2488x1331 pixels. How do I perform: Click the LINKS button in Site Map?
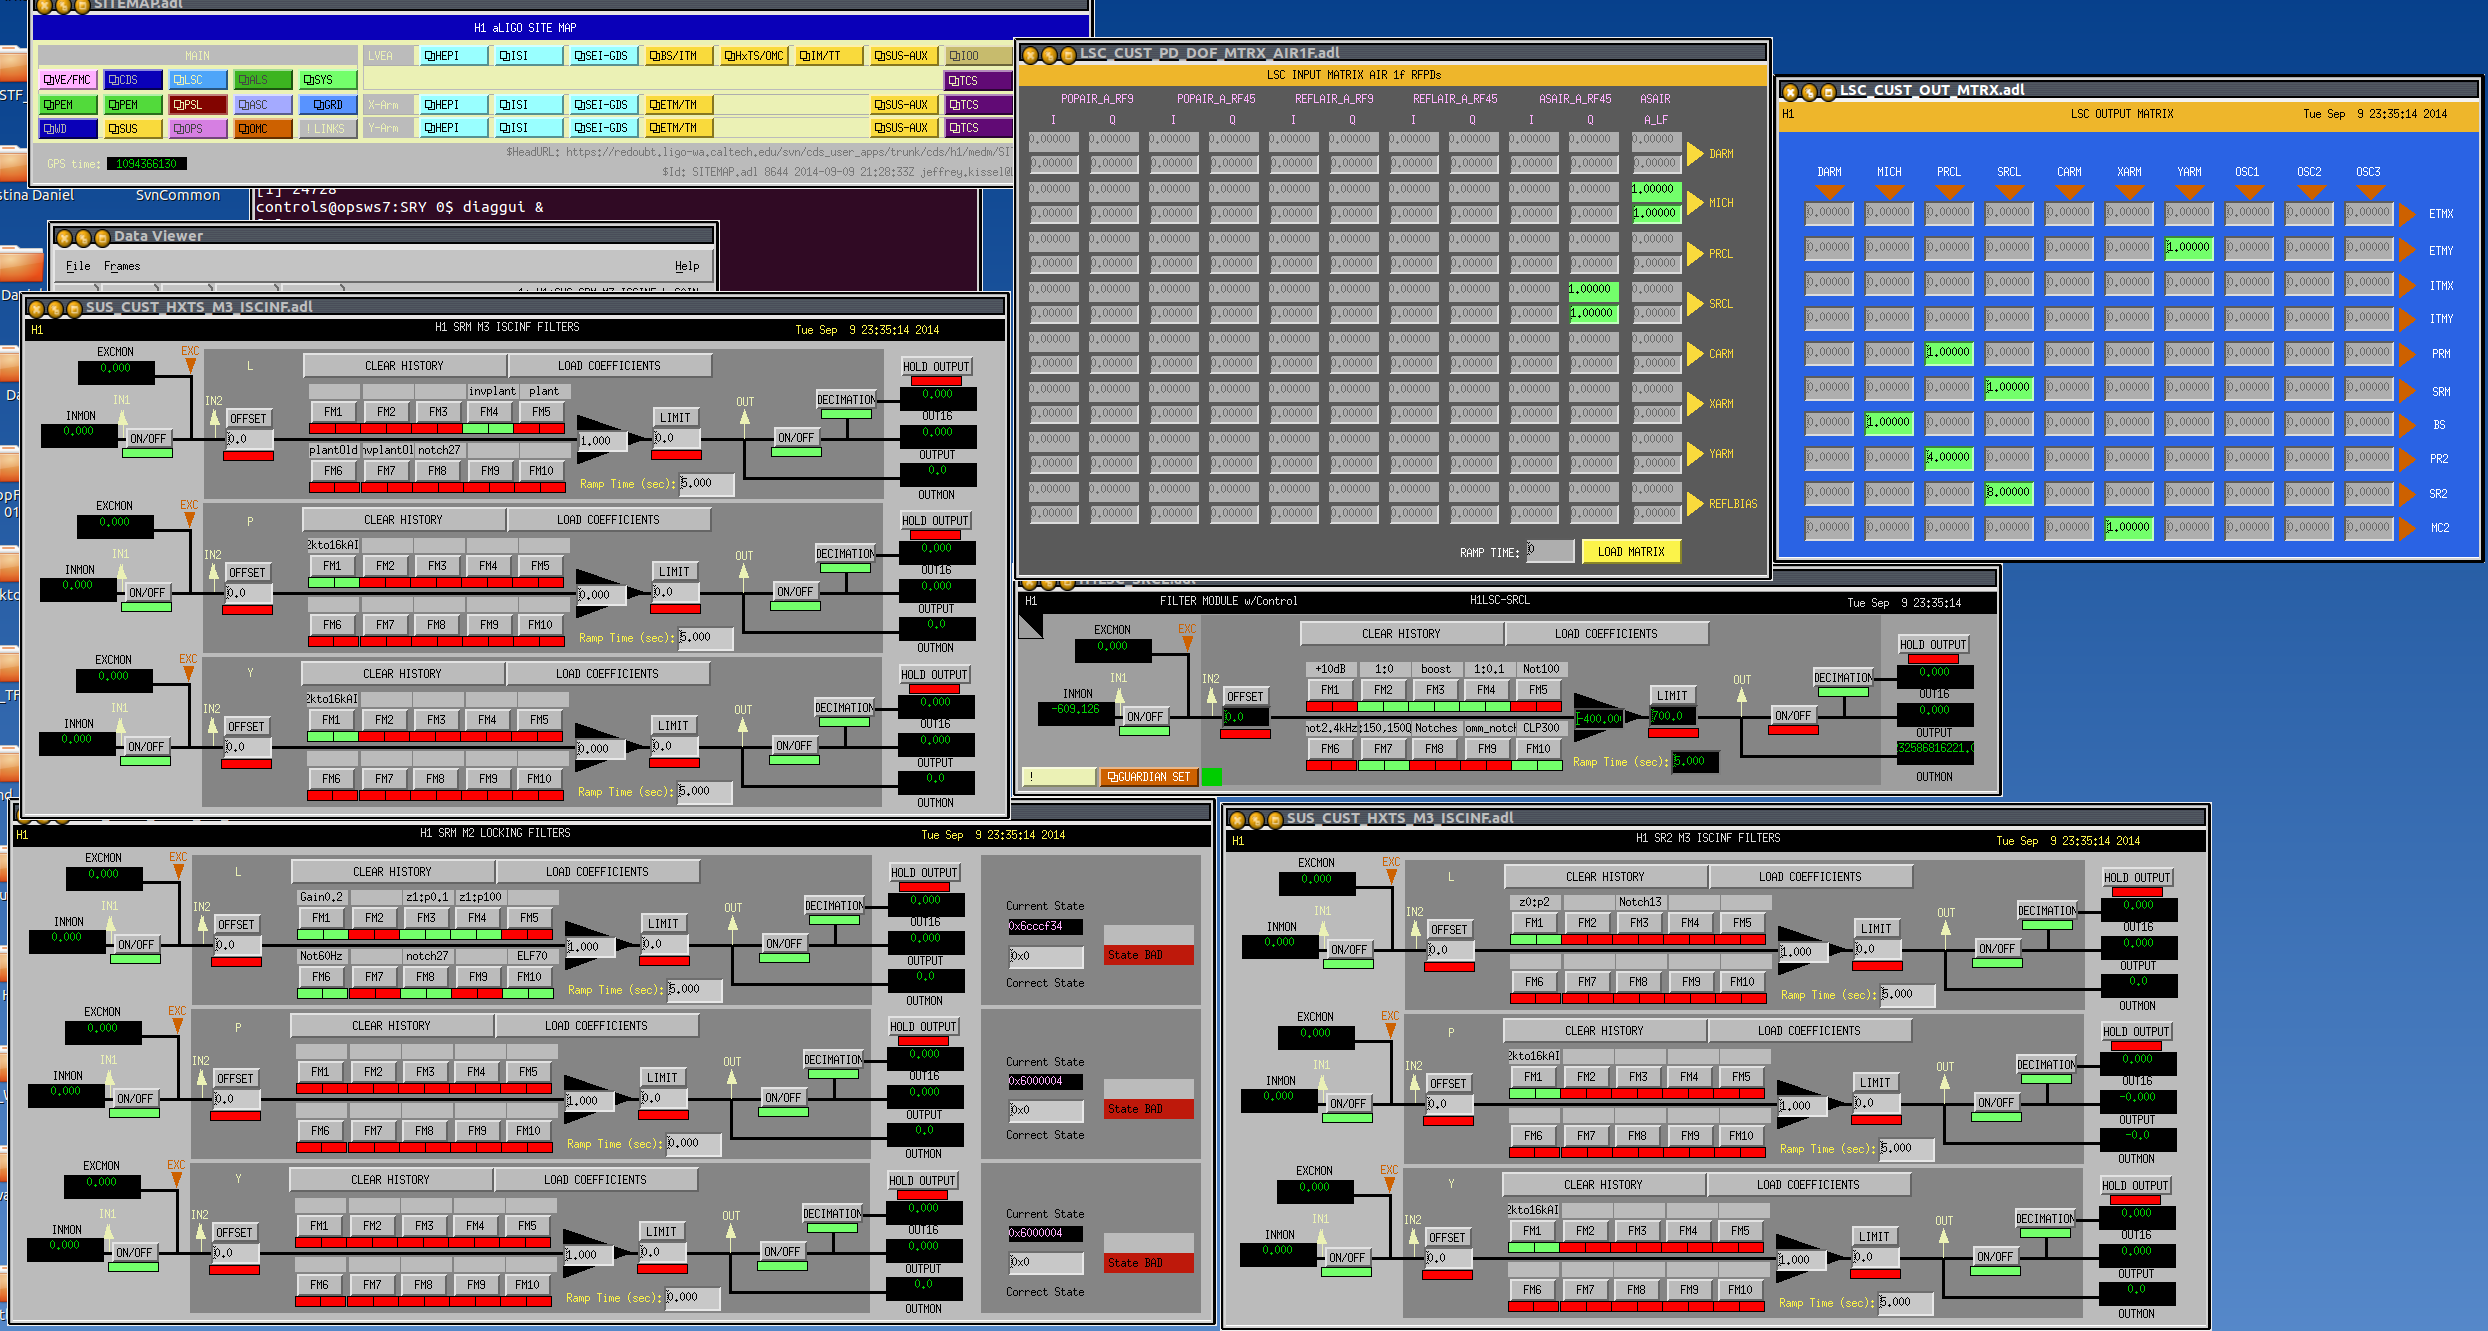click(x=328, y=129)
